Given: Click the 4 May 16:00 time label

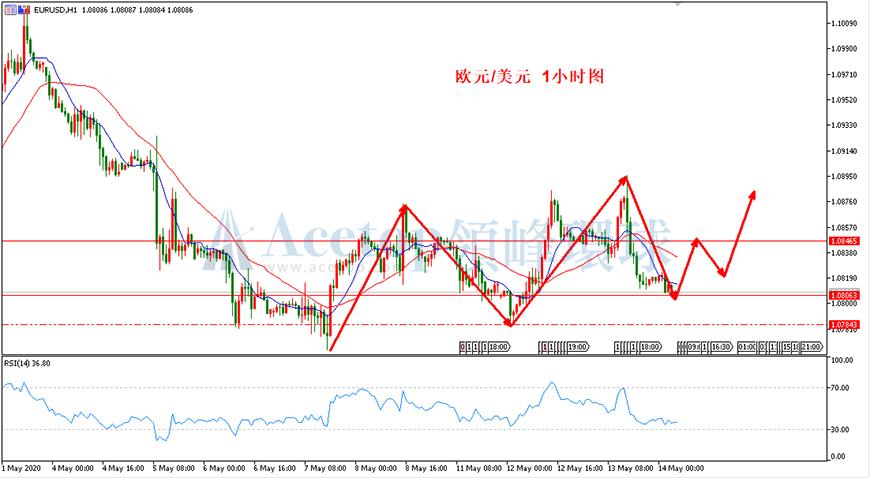Looking at the screenshot, I should tap(123, 469).
